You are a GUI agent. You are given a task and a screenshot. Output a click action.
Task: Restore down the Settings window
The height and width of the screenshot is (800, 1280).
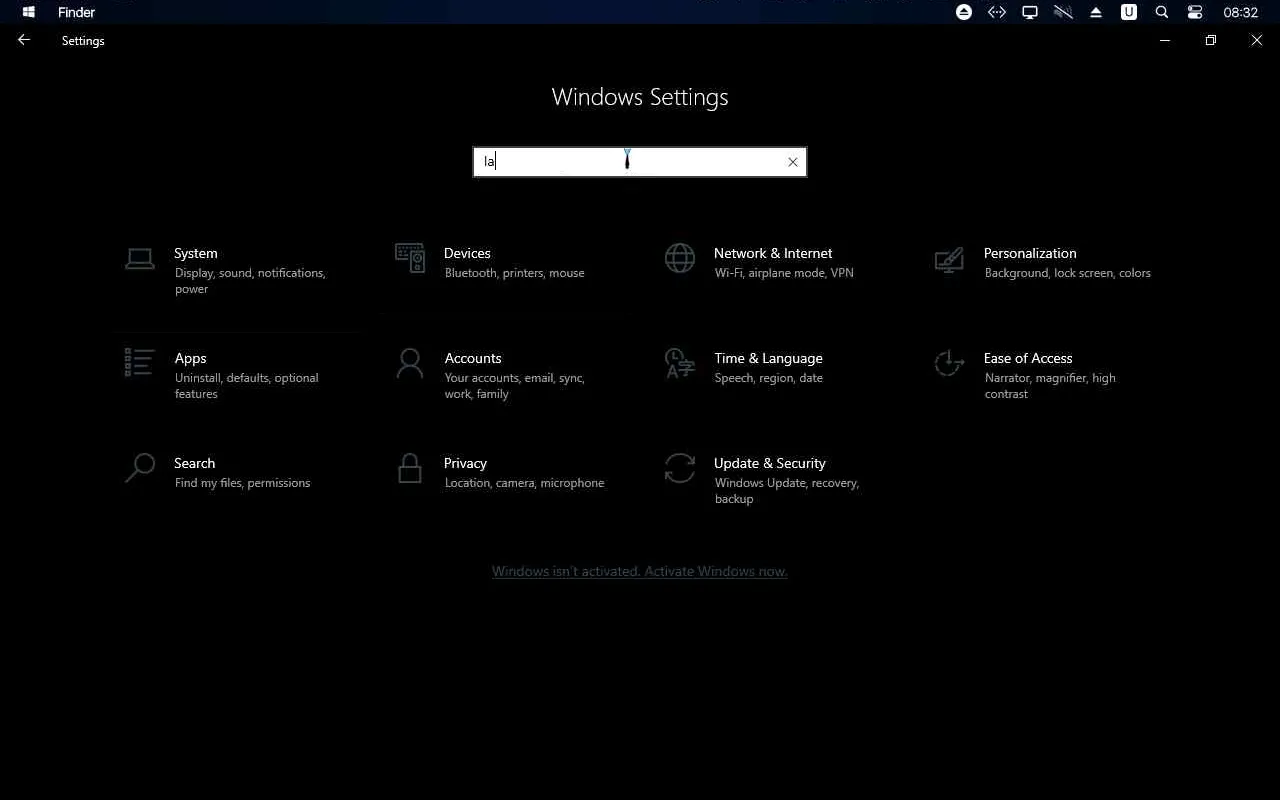1211,40
